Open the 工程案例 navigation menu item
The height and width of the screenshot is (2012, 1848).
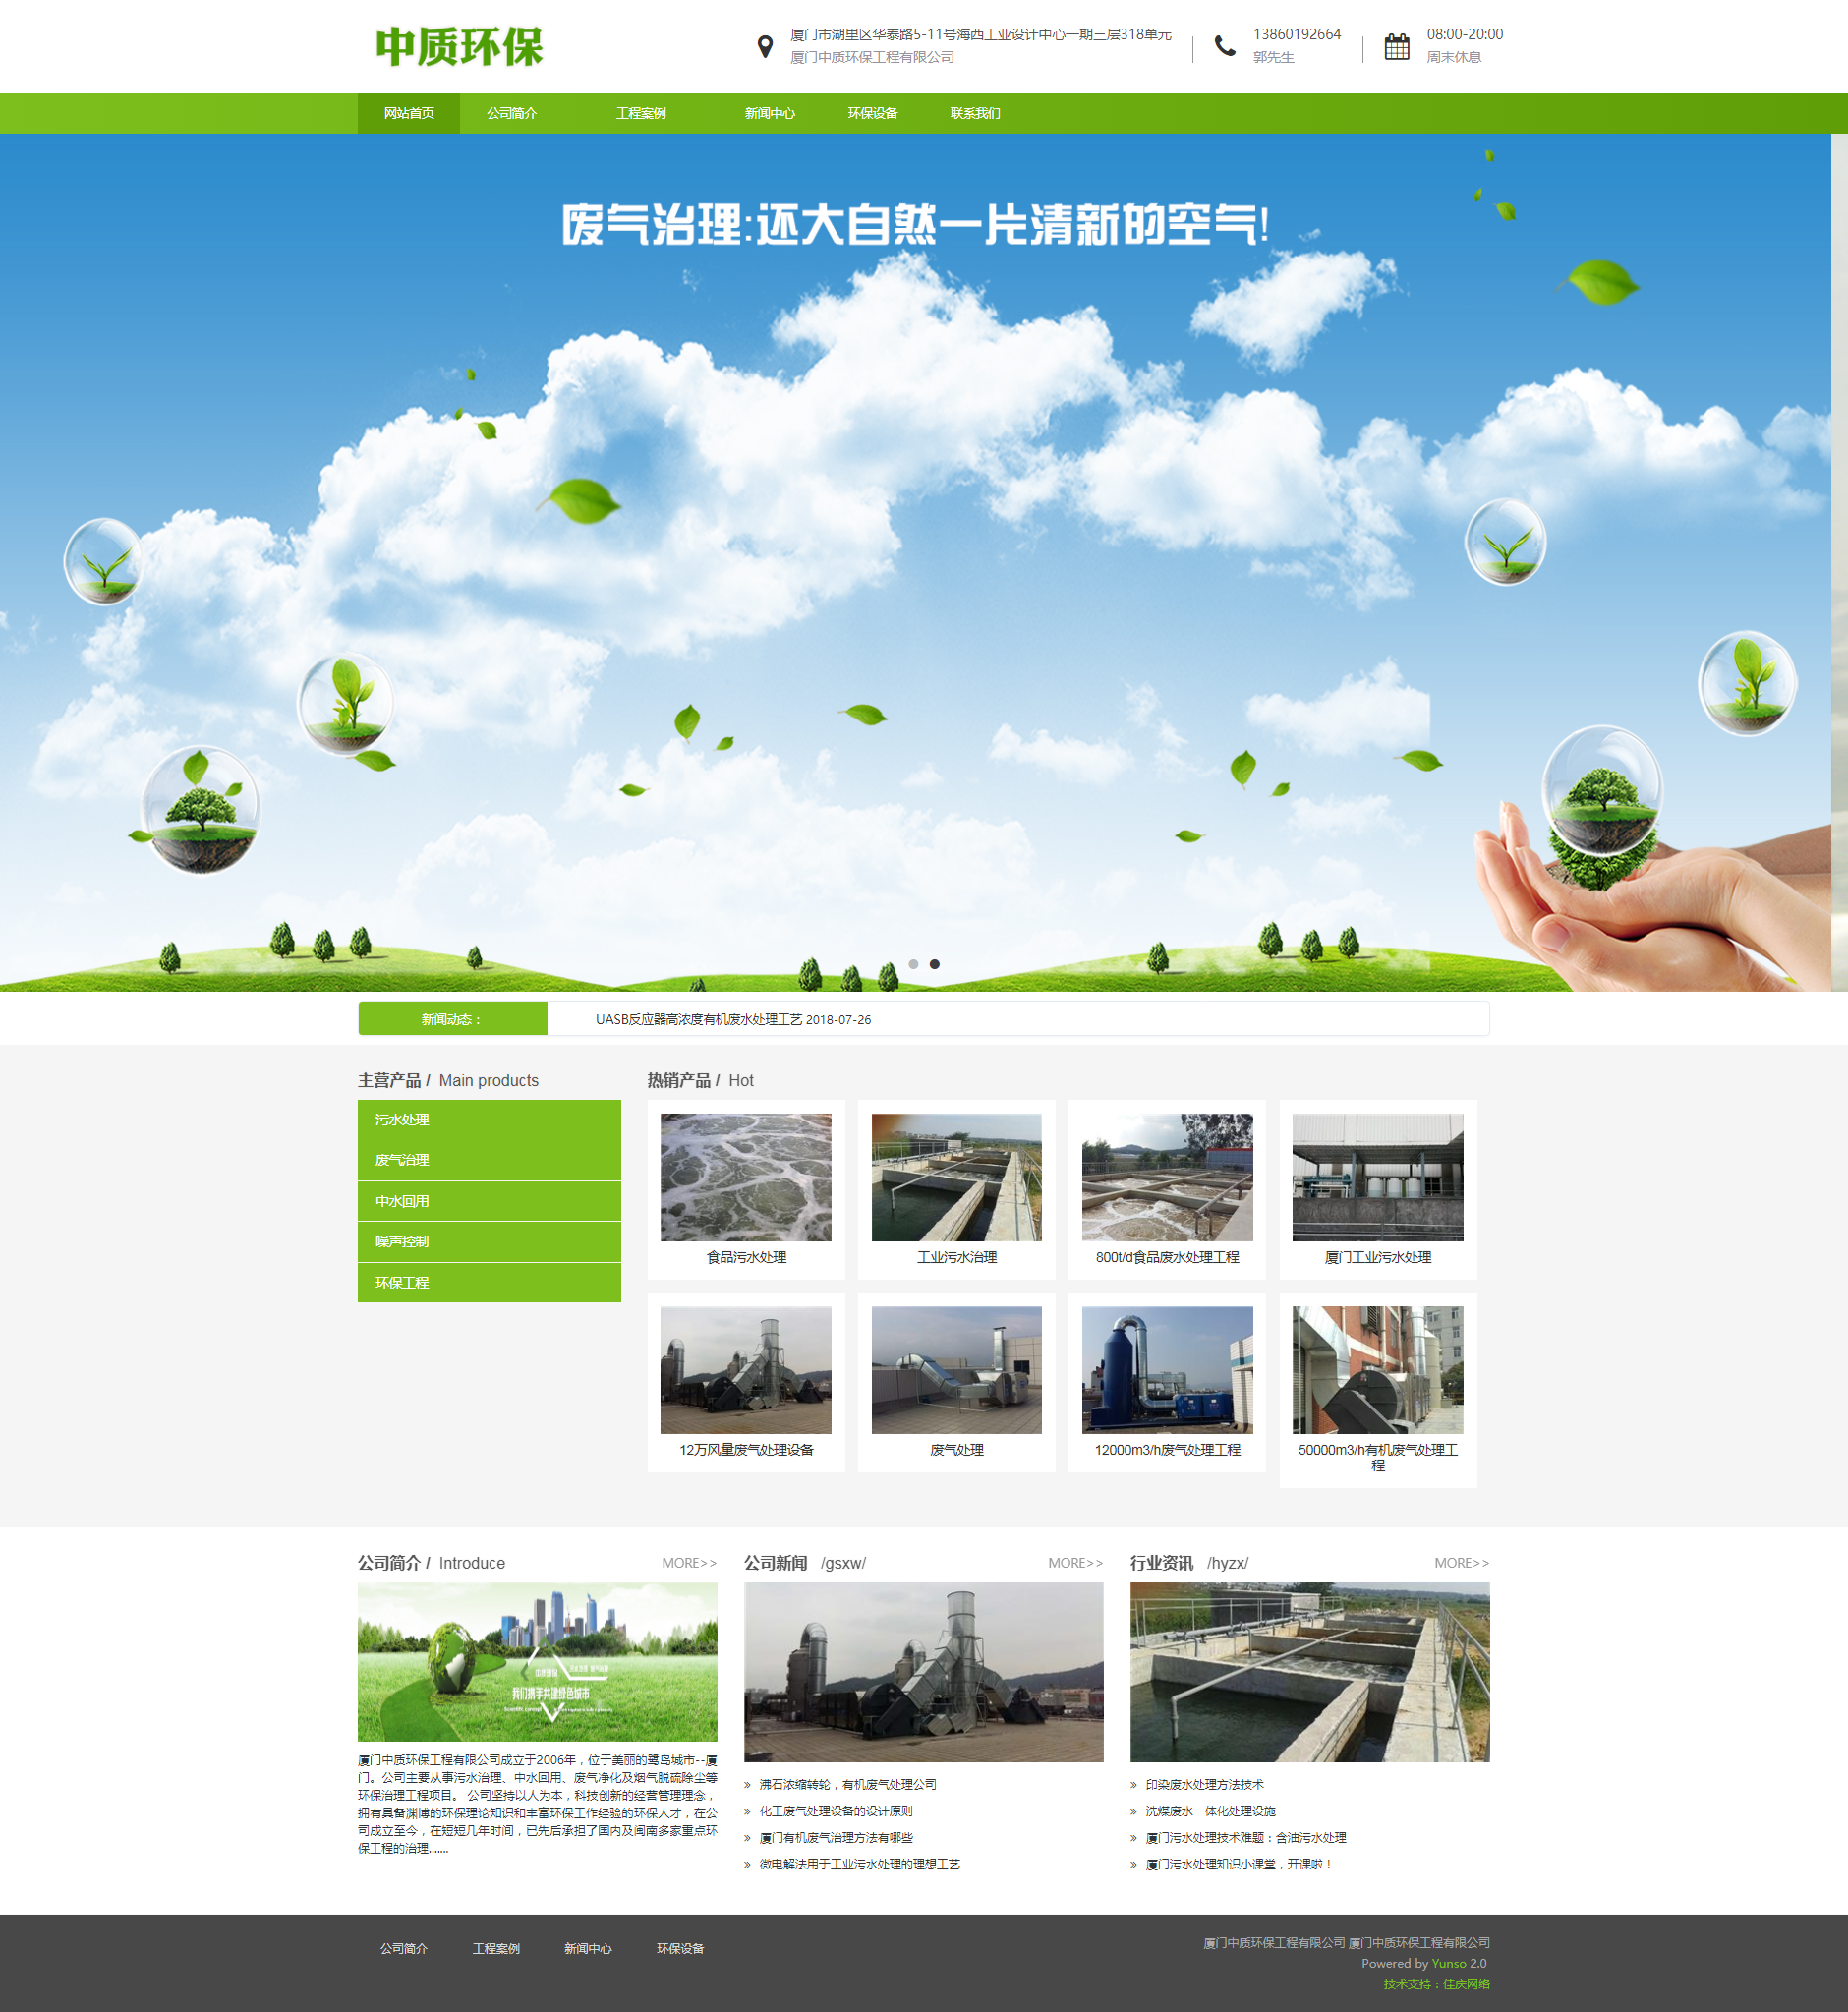[x=640, y=113]
